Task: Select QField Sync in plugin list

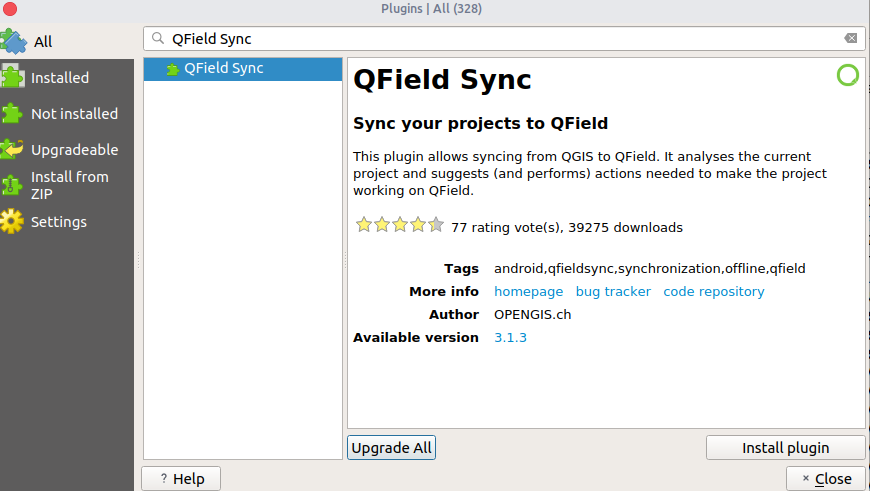Action: 243,69
